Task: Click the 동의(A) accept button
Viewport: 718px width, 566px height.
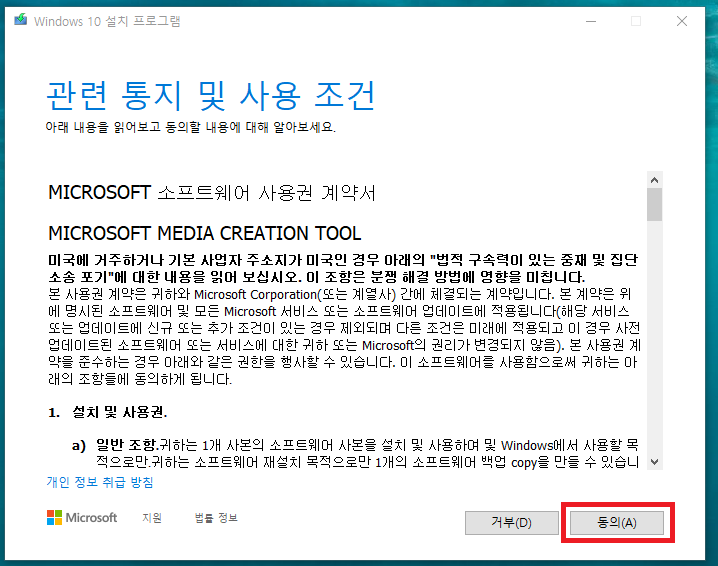Action: click(x=616, y=522)
